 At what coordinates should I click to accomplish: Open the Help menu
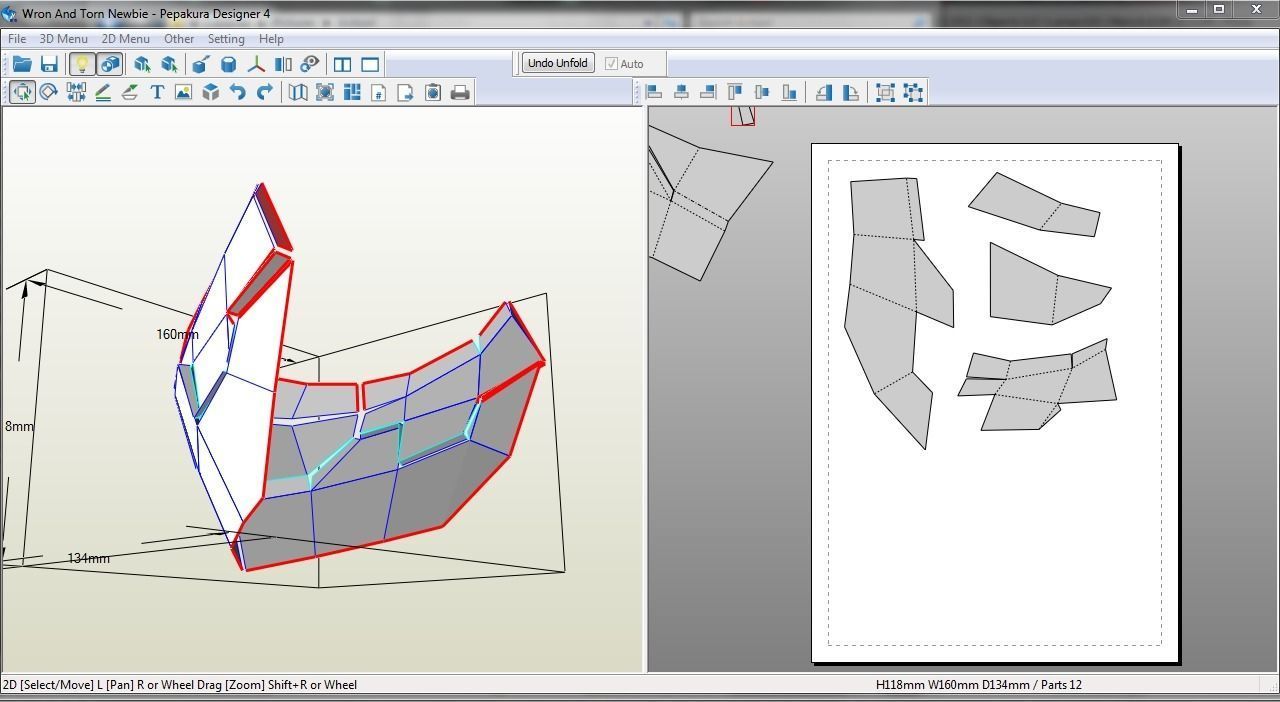271,39
